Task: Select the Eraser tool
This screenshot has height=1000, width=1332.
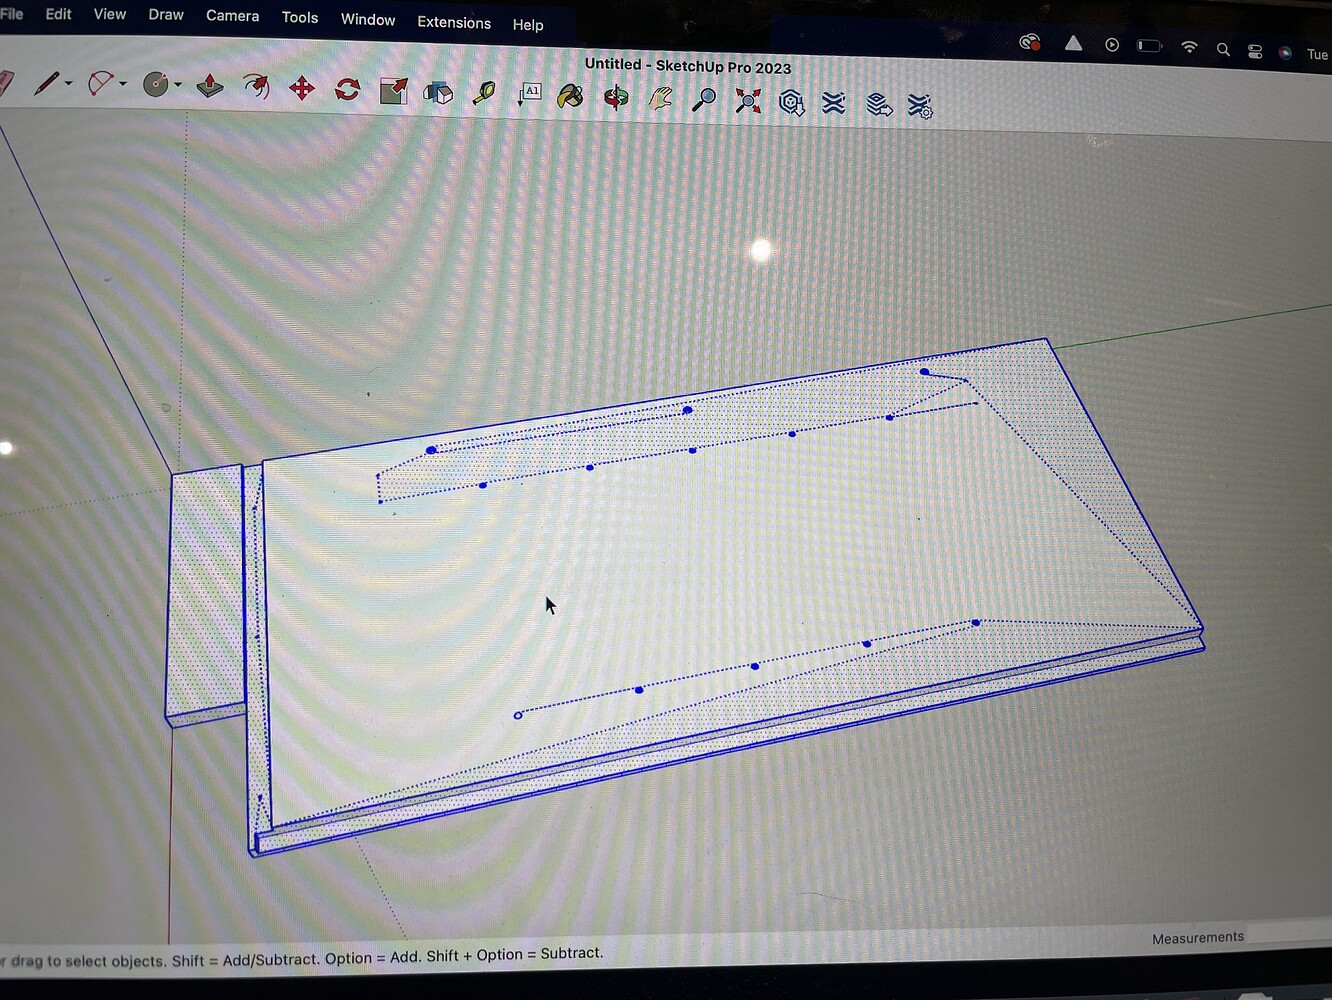Action: (5, 85)
